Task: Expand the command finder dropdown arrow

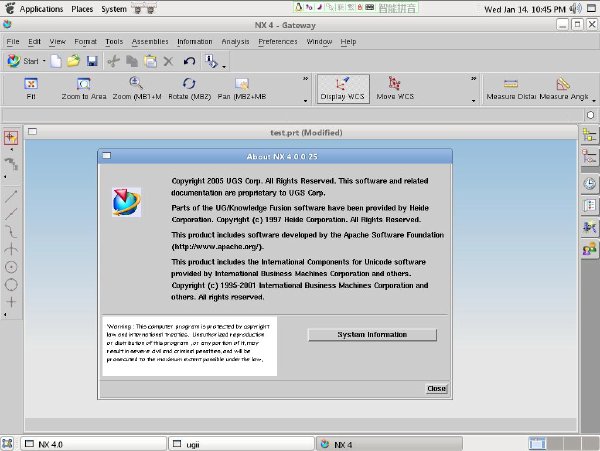Action: tap(224, 67)
